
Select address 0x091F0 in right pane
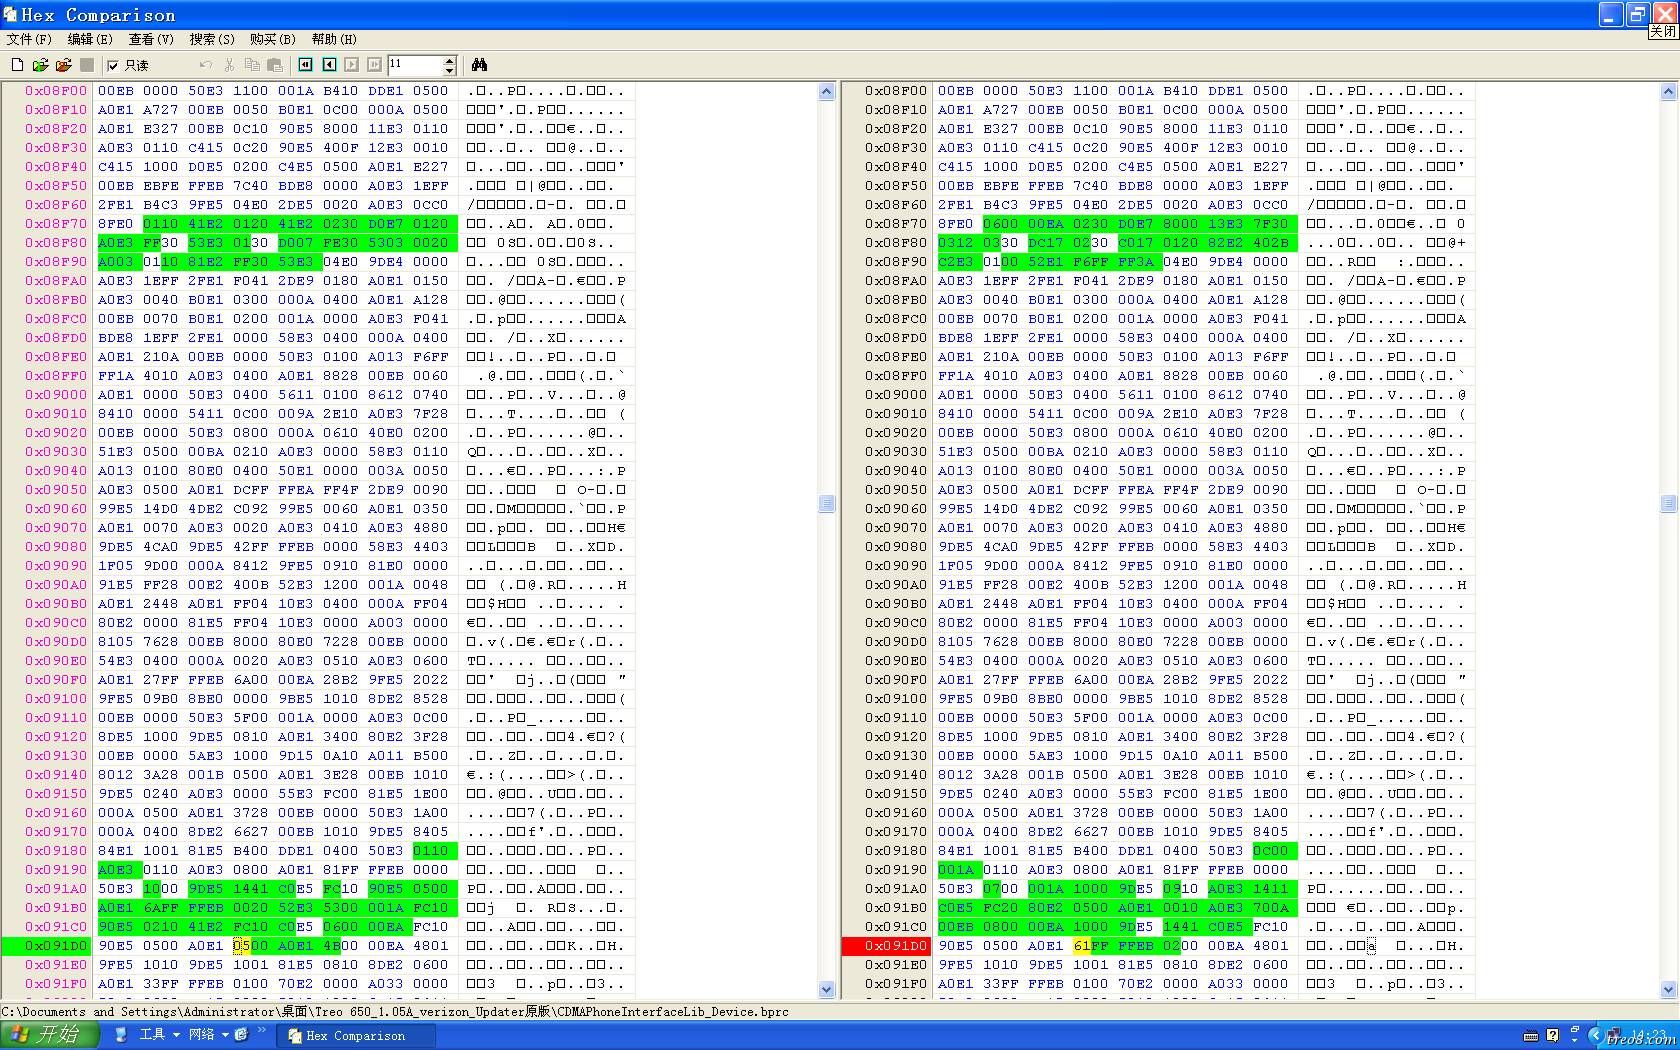pos(896,984)
